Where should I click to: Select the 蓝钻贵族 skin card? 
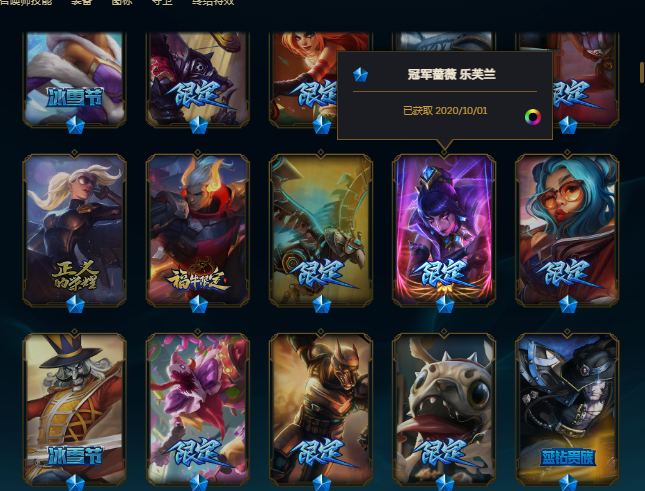pos(567,409)
